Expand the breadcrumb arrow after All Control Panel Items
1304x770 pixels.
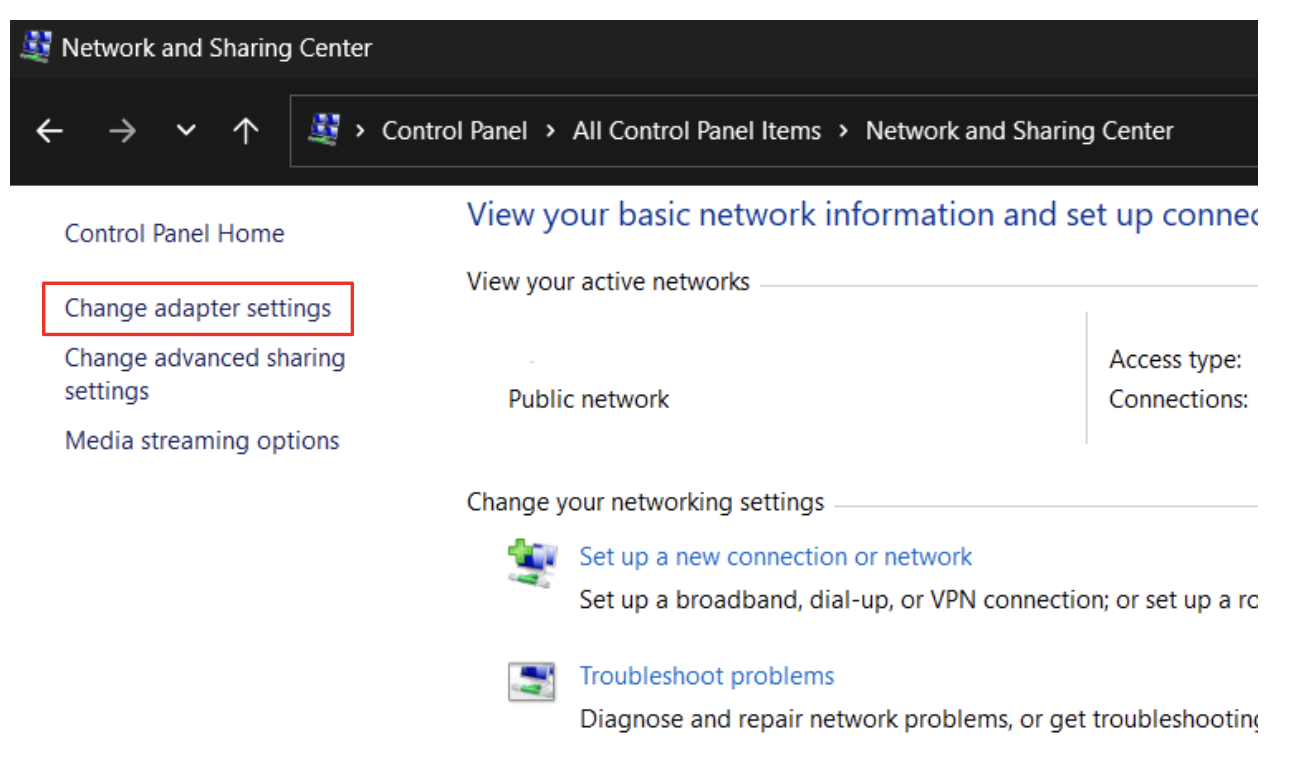point(843,130)
